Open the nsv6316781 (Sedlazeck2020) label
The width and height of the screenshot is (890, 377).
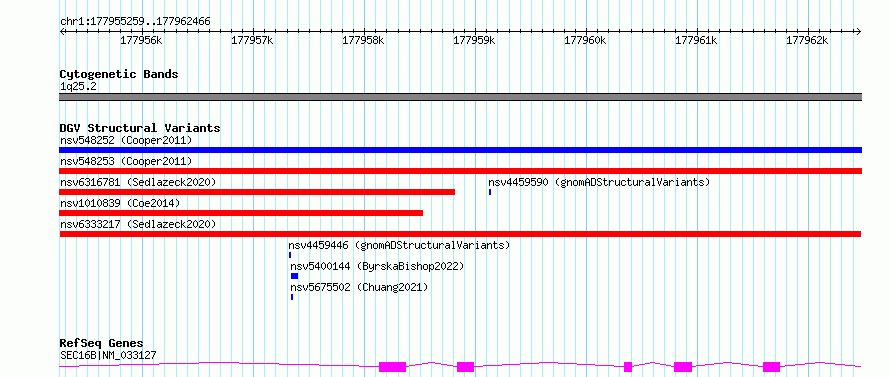tap(138, 182)
